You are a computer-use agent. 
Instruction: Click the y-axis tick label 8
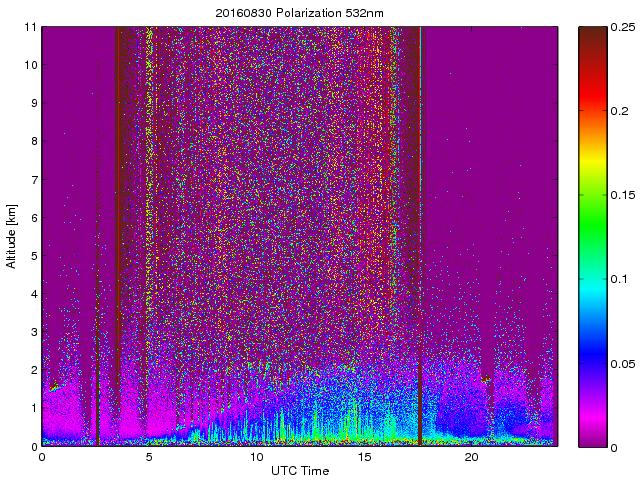[33, 141]
